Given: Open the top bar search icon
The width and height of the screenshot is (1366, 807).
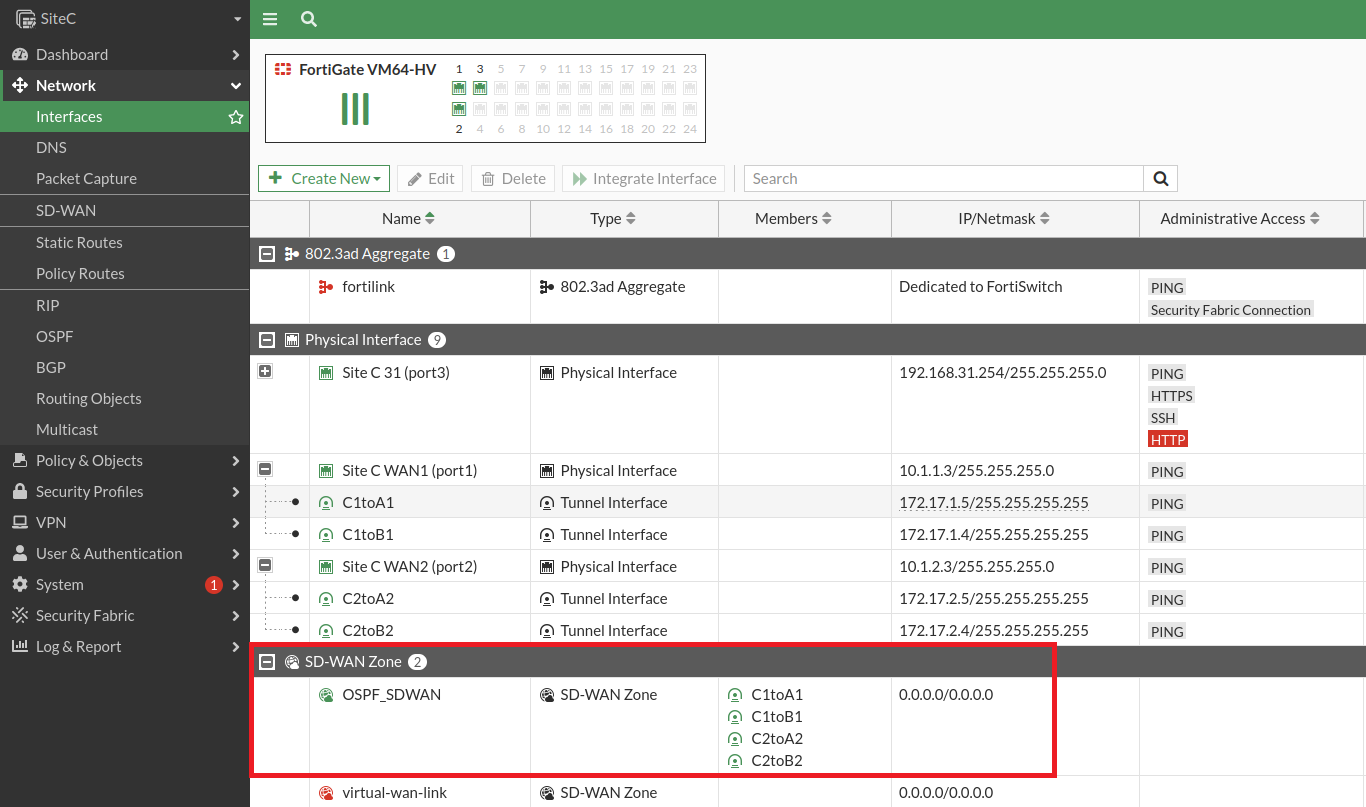Looking at the screenshot, I should click(309, 19).
